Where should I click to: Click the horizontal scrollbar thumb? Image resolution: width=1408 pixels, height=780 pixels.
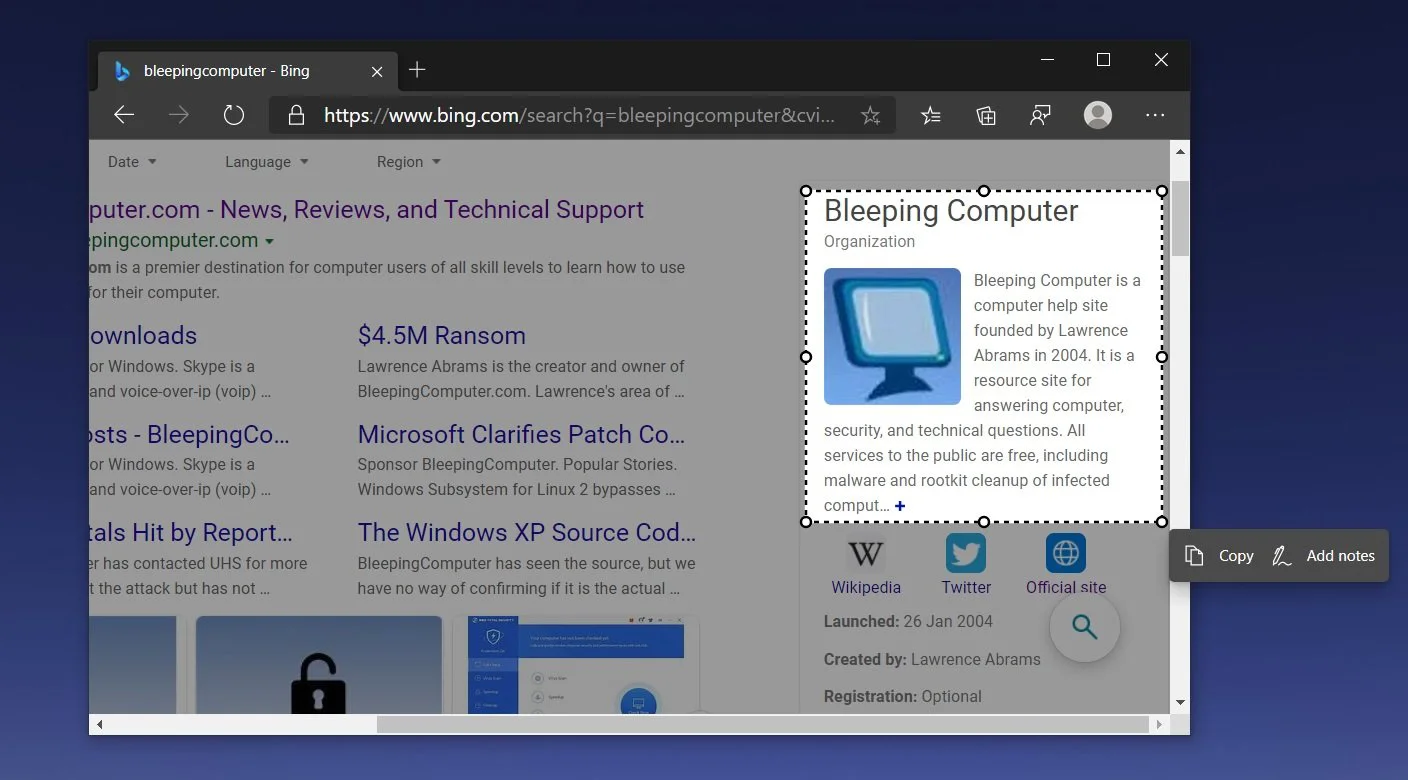pyautogui.click(x=763, y=724)
